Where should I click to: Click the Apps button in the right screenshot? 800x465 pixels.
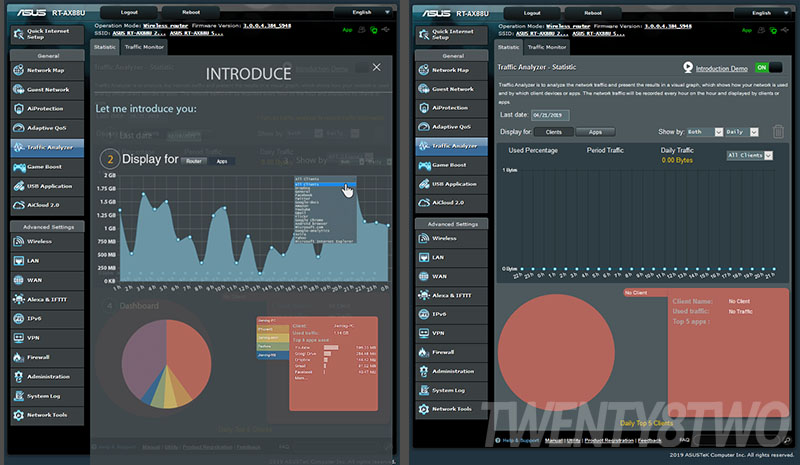595,132
